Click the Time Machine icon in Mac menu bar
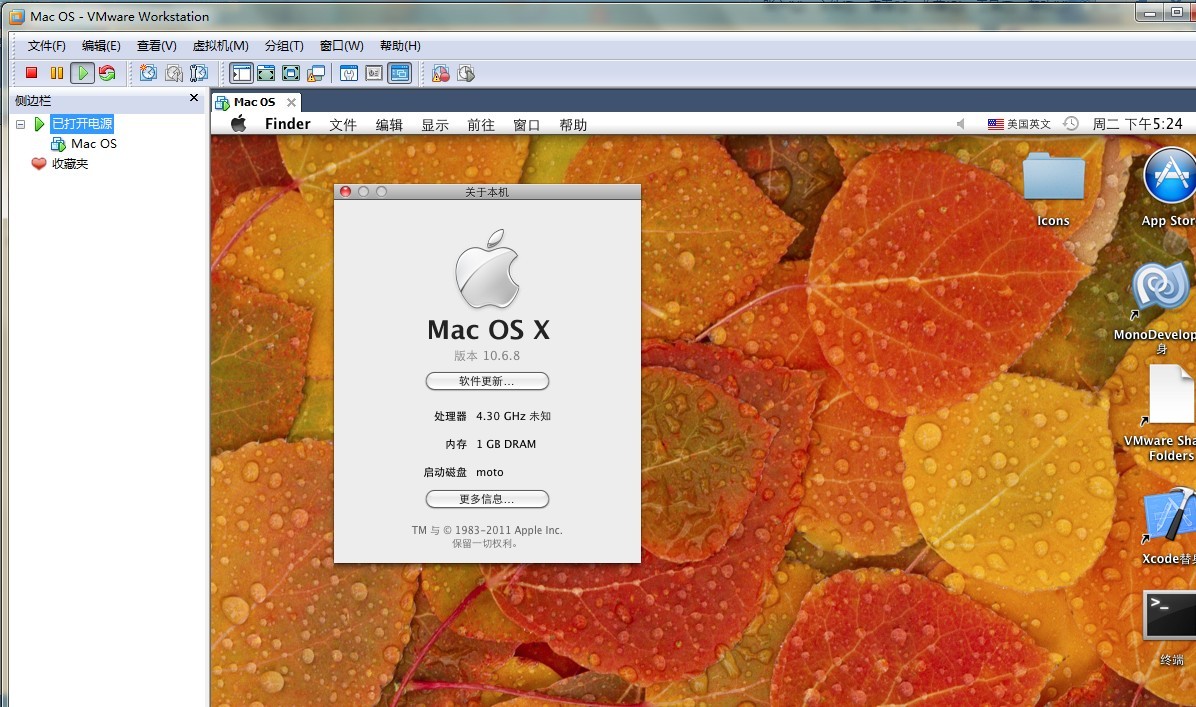 tap(1071, 124)
